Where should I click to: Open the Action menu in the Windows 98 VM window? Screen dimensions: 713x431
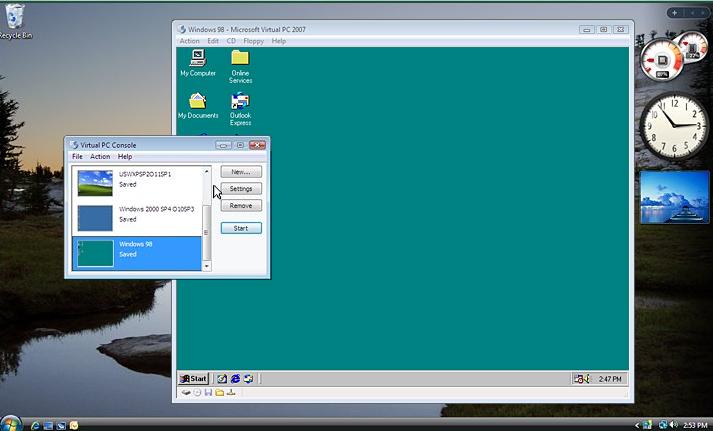[189, 41]
